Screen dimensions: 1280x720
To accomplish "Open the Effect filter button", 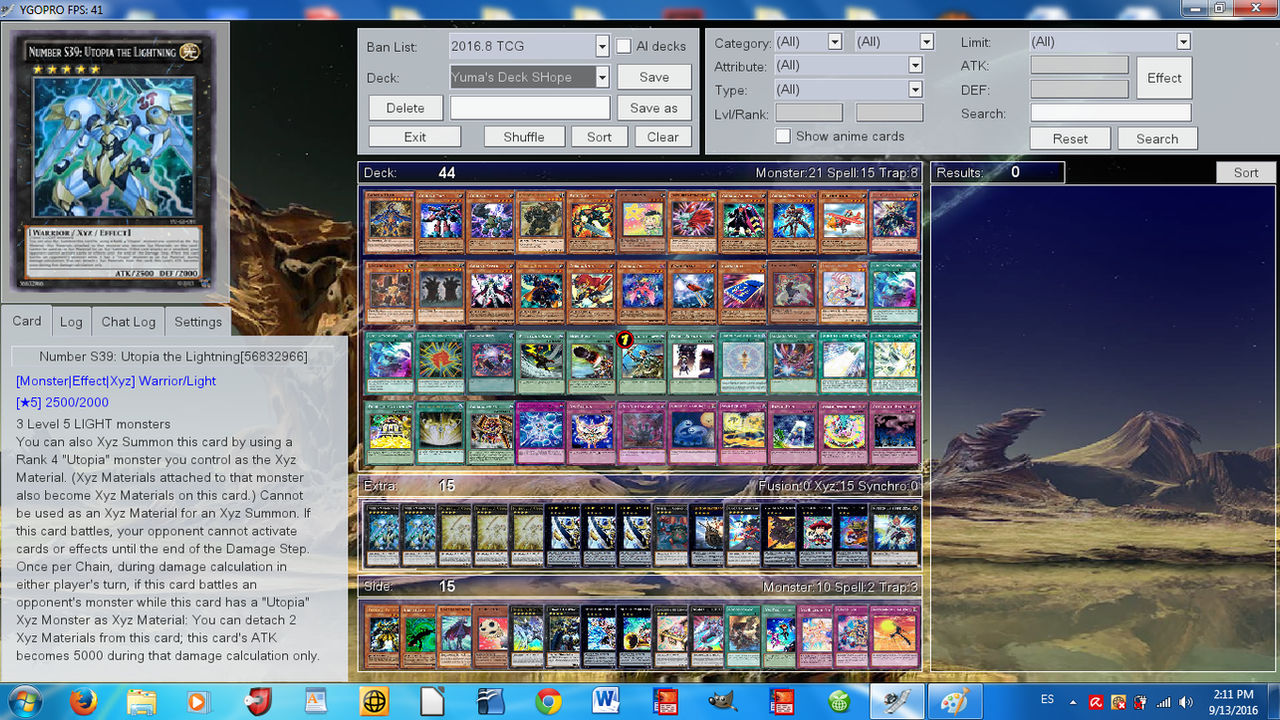I will (1164, 78).
